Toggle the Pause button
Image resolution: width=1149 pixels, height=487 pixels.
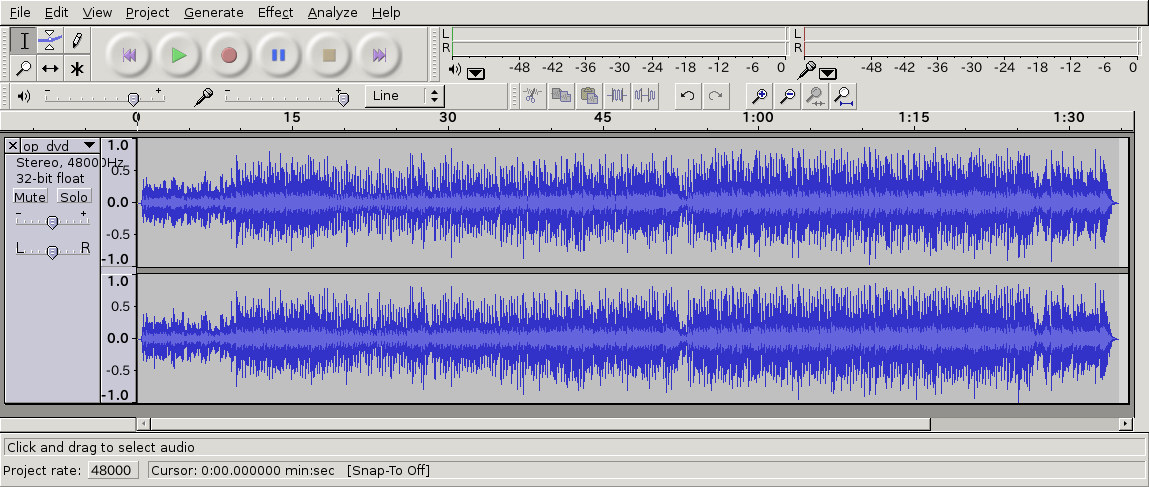[x=279, y=55]
